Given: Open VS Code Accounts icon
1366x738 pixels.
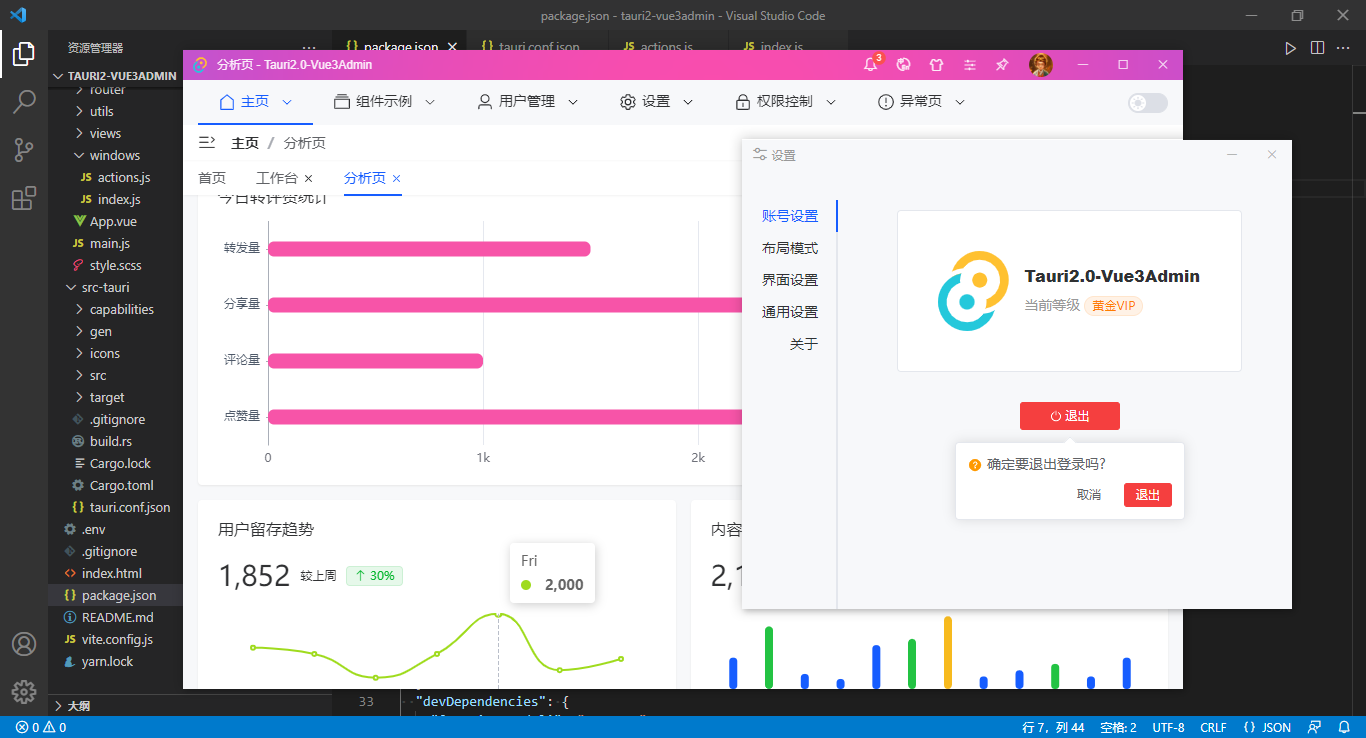Looking at the screenshot, I should (x=24, y=643).
